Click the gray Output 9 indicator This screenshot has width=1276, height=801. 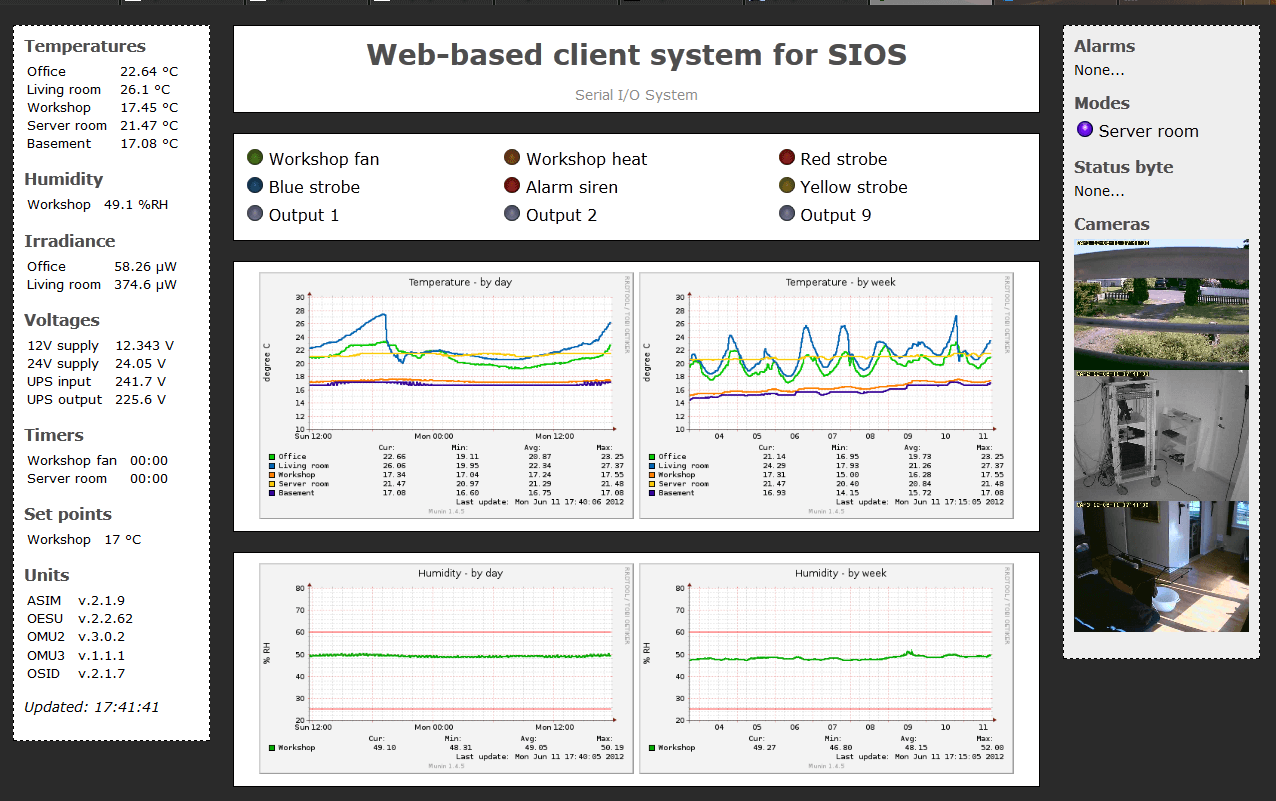coord(786,214)
